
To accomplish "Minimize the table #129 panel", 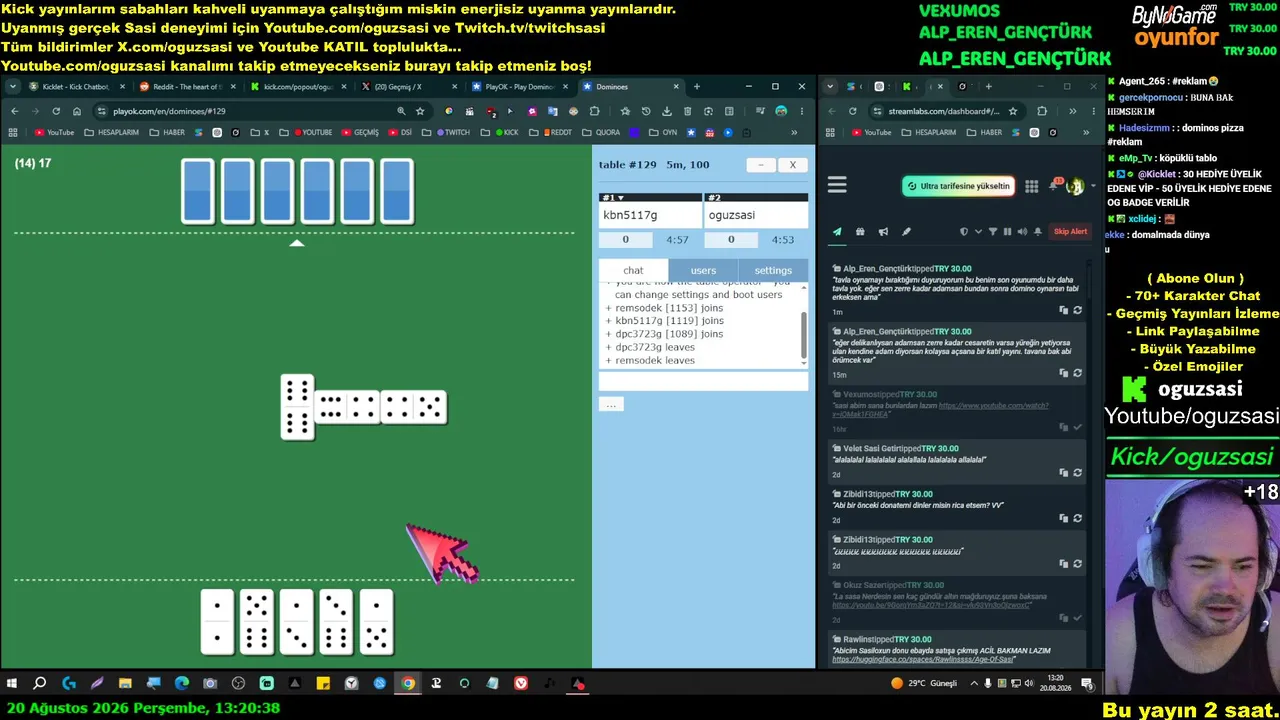I will coord(761,165).
